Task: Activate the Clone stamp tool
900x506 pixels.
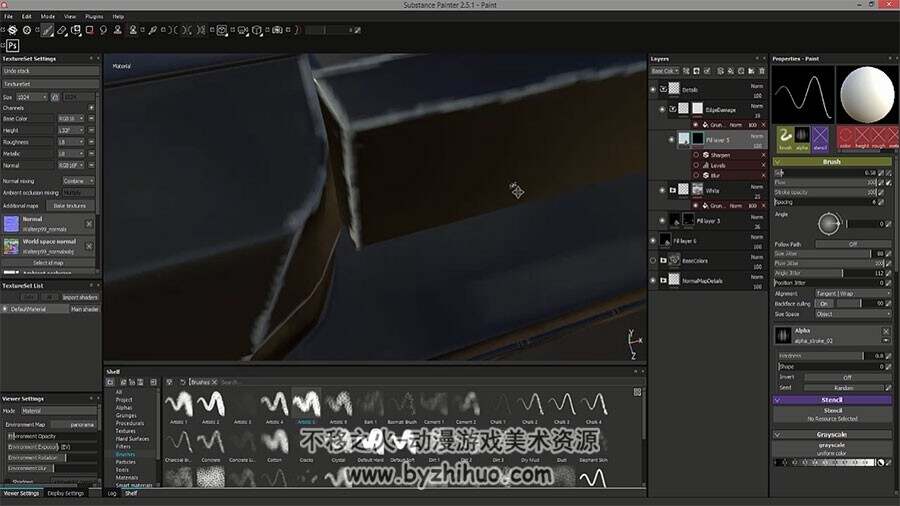Action: (118, 30)
